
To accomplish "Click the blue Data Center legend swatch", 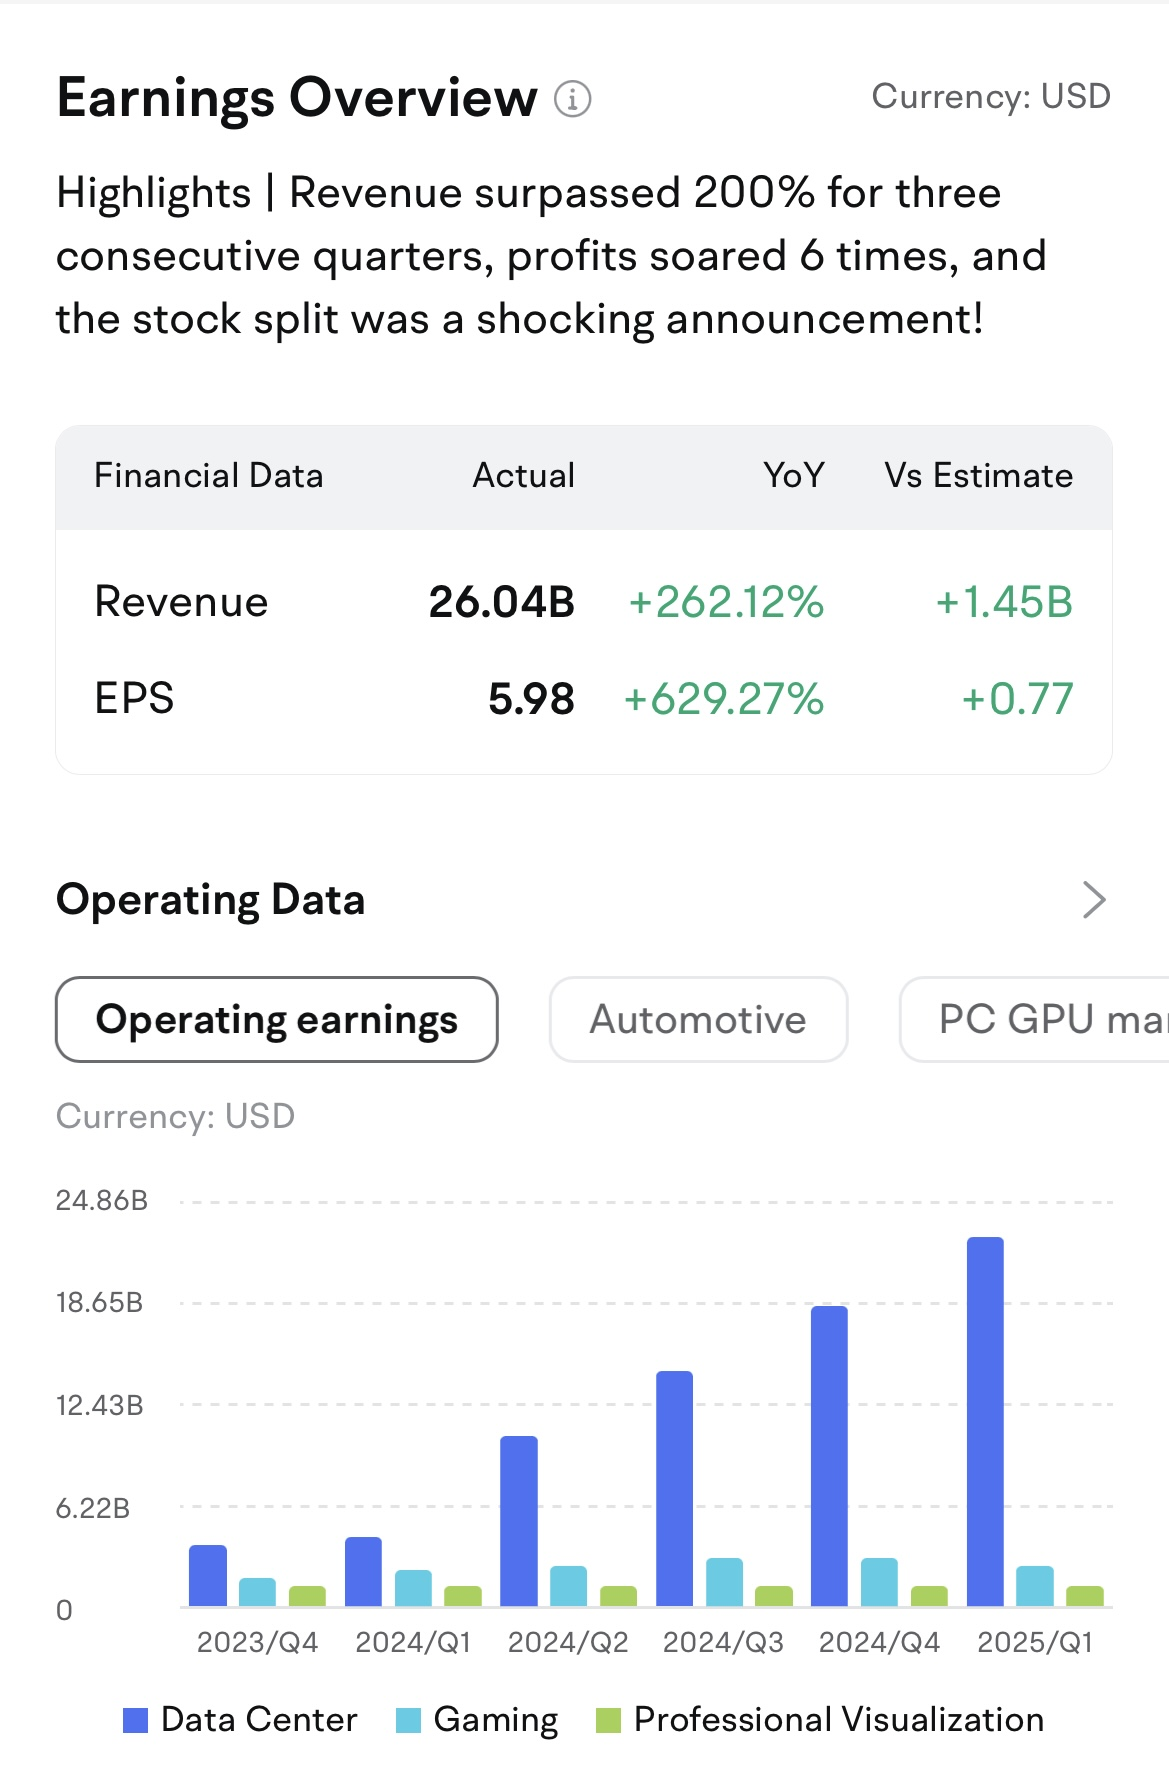I will click(135, 1720).
